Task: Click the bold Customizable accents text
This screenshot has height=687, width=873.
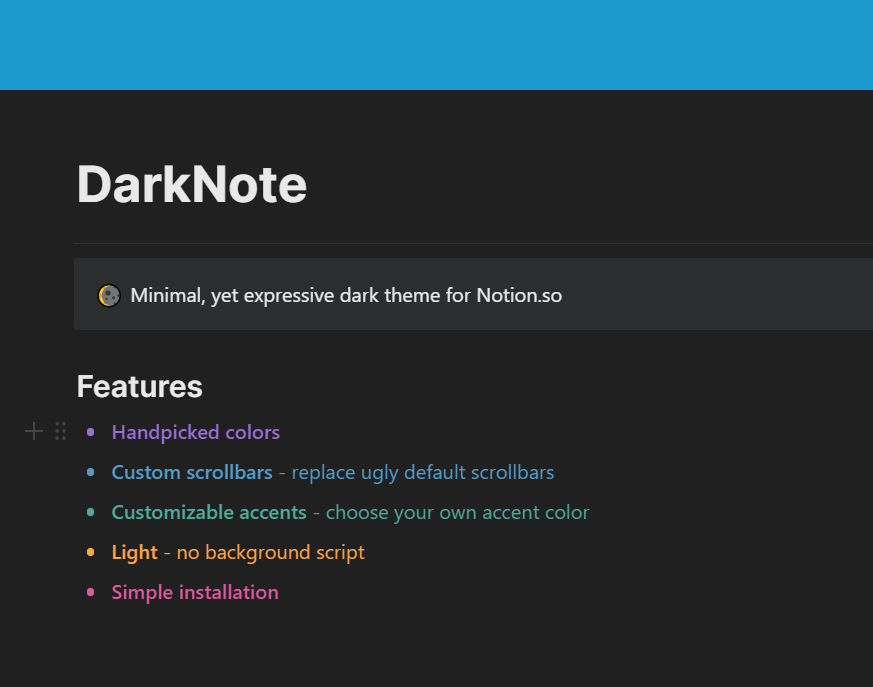Action: point(209,512)
